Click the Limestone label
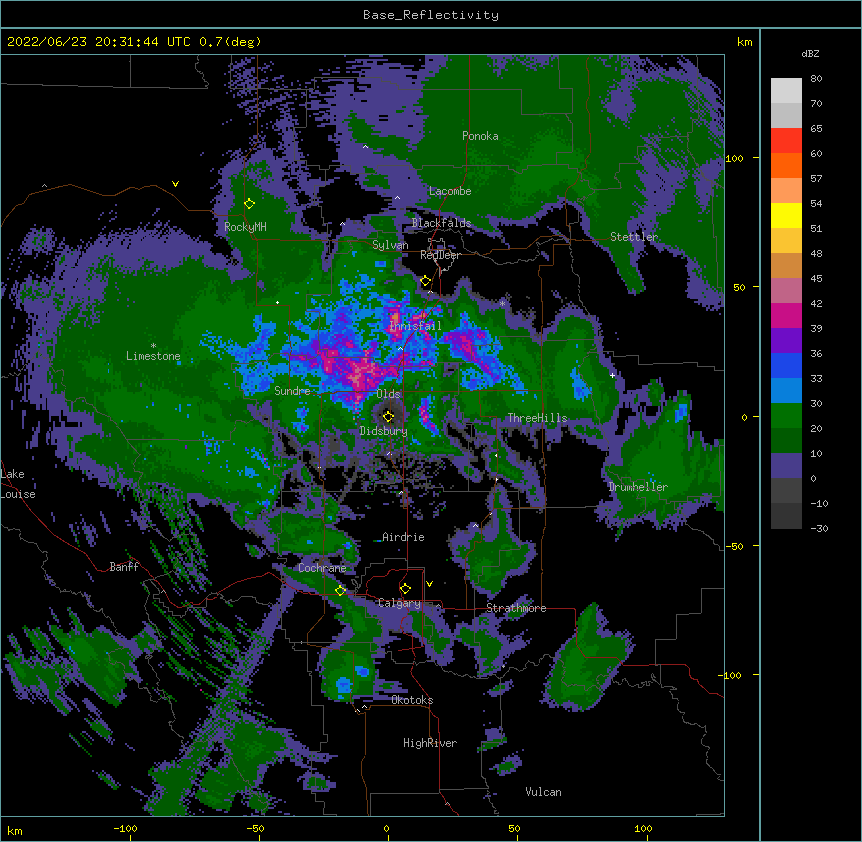This screenshot has width=862, height=842. [153, 356]
